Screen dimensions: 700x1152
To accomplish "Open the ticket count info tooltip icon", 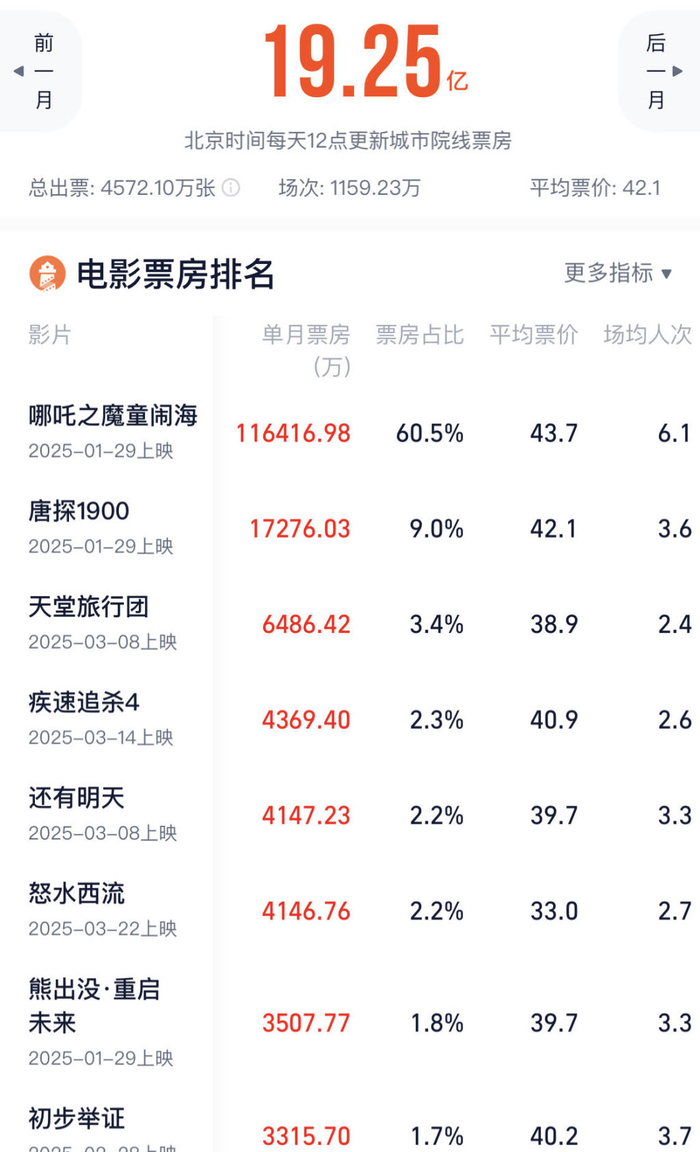I will 231,187.
